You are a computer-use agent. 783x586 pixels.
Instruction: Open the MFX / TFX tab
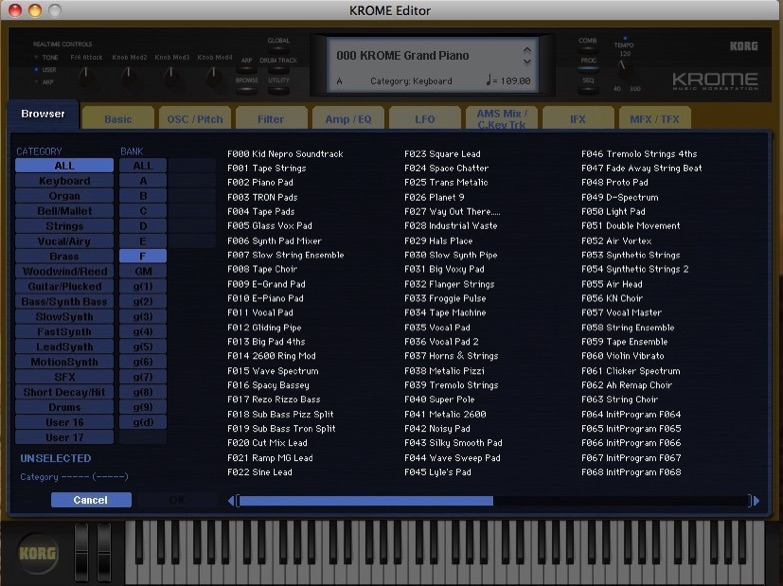(654, 118)
